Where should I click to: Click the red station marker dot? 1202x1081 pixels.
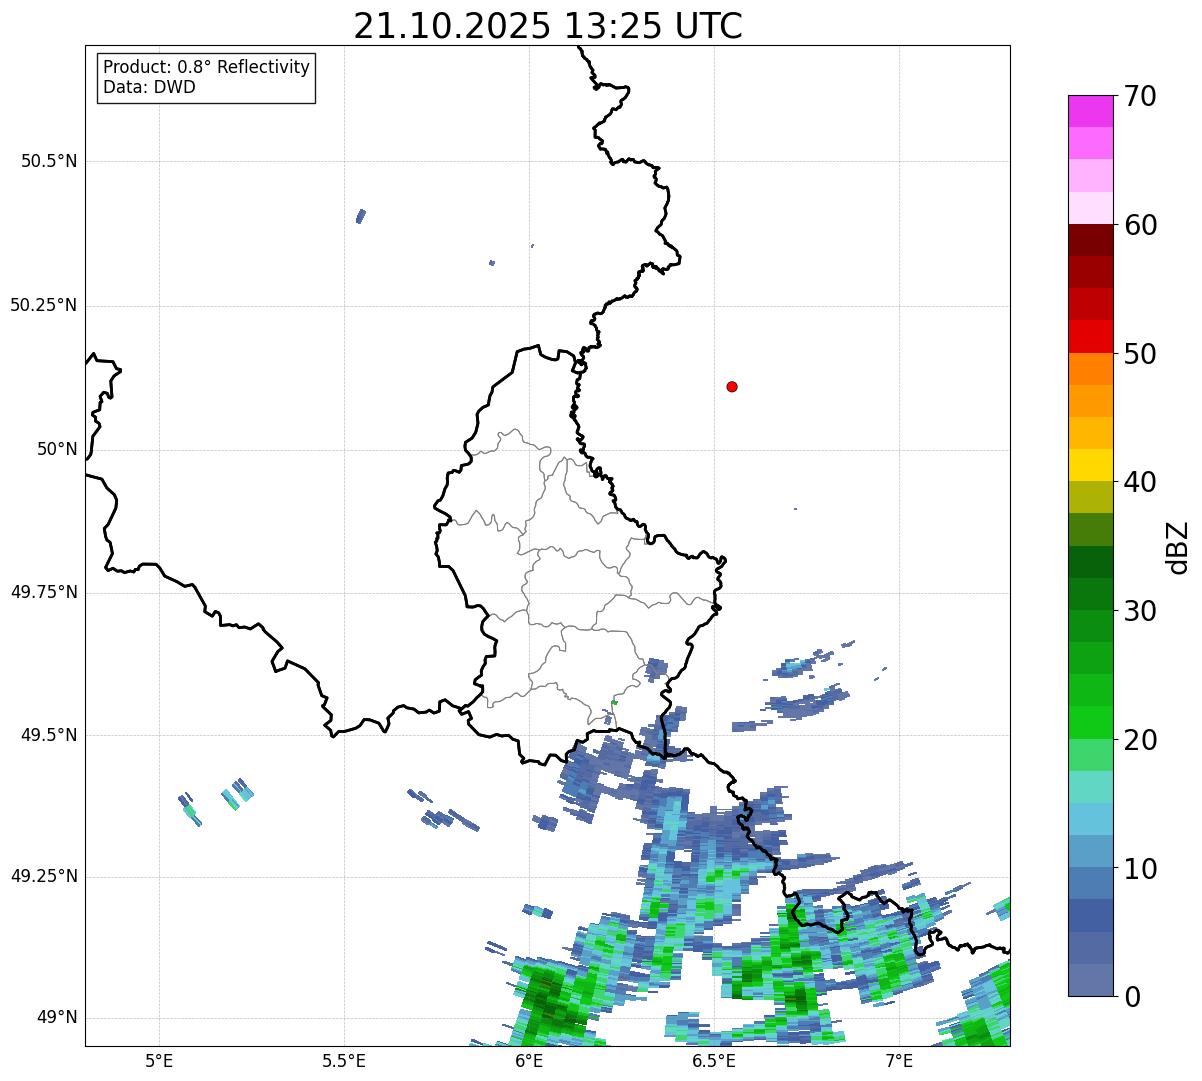pos(732,386)
